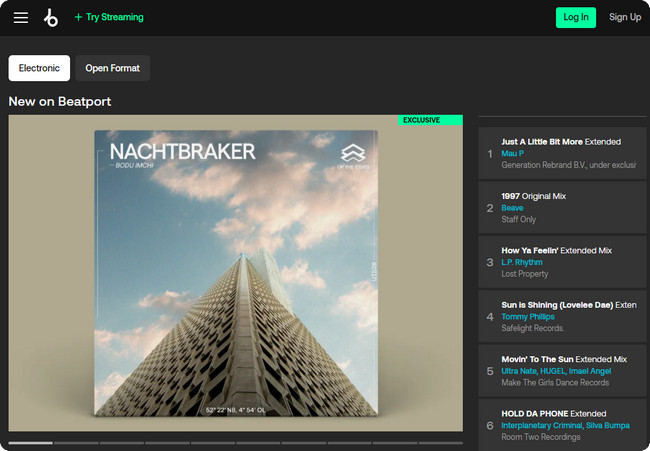The width and height of the screenshot is (650, 451).
Task: Open the Imael Angel artist link
Action: 589,371
